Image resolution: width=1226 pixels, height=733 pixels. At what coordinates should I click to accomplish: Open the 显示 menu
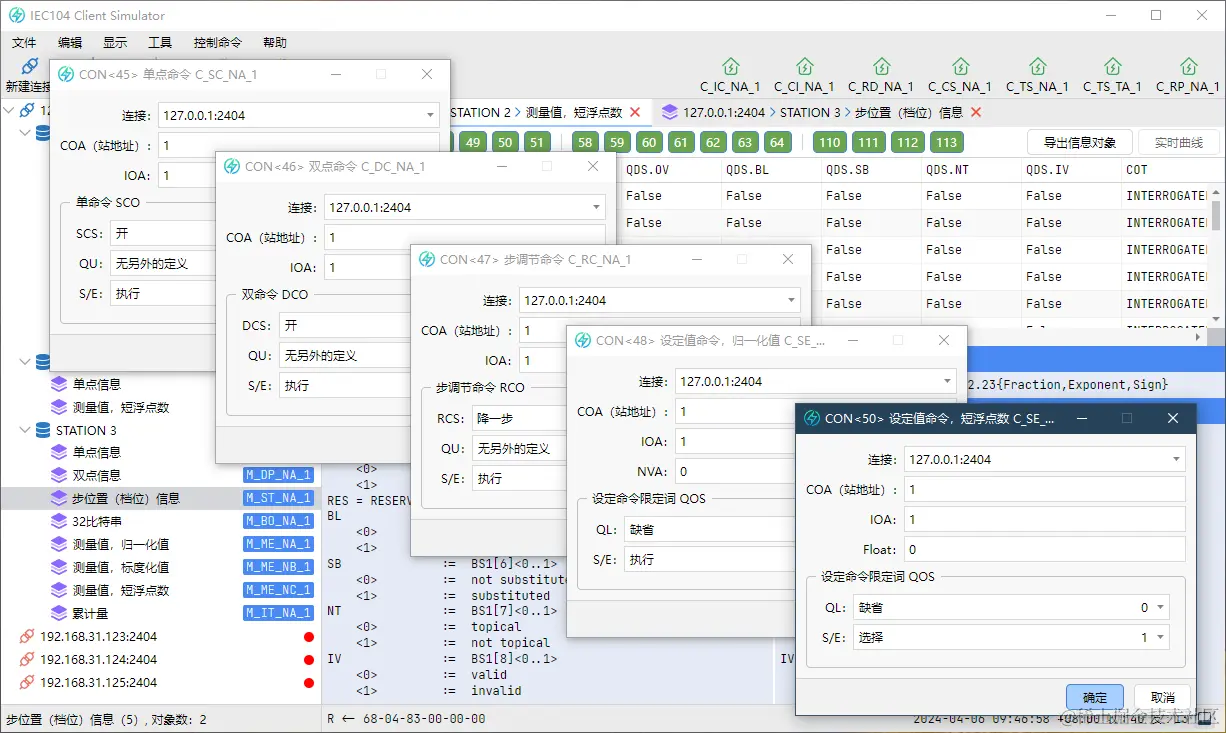[115, 43]
